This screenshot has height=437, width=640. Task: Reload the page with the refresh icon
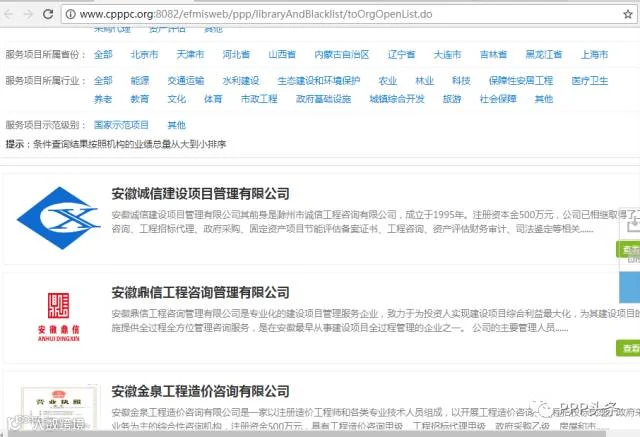coord(48,14)
